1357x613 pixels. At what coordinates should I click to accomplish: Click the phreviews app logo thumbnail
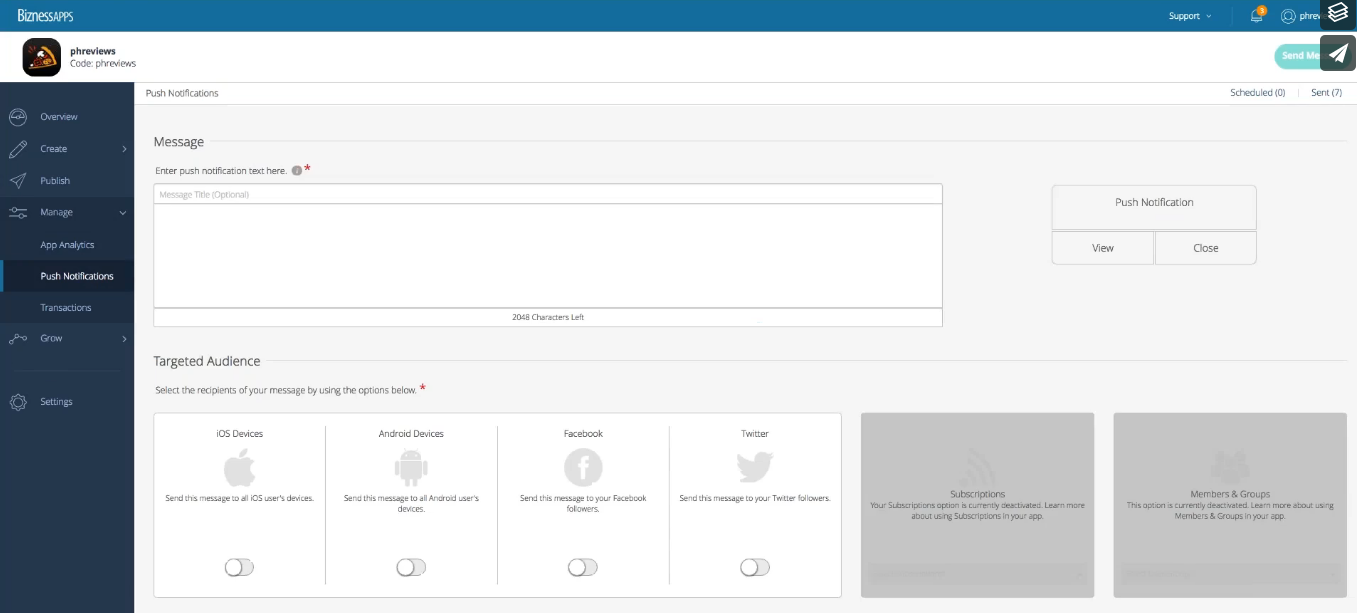click(42, 57)
